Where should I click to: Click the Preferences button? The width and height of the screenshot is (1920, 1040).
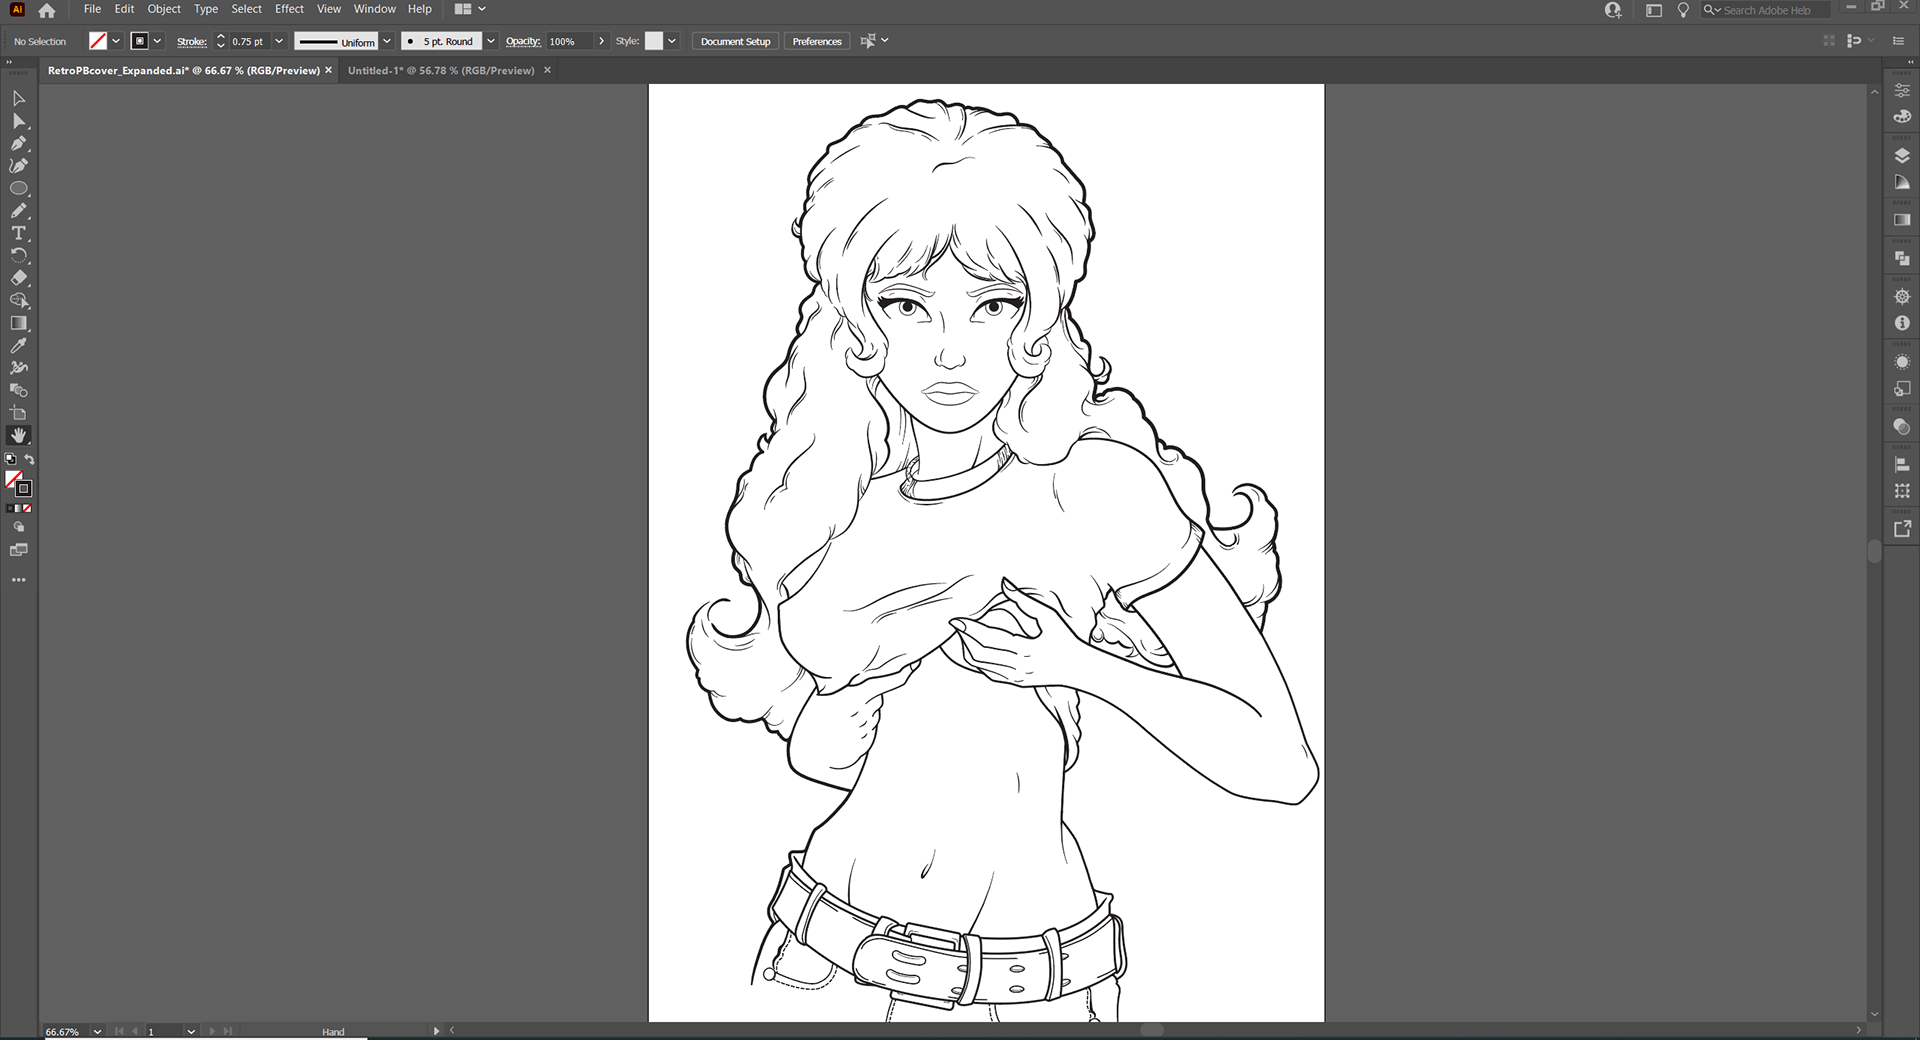[x=817, y=41]
